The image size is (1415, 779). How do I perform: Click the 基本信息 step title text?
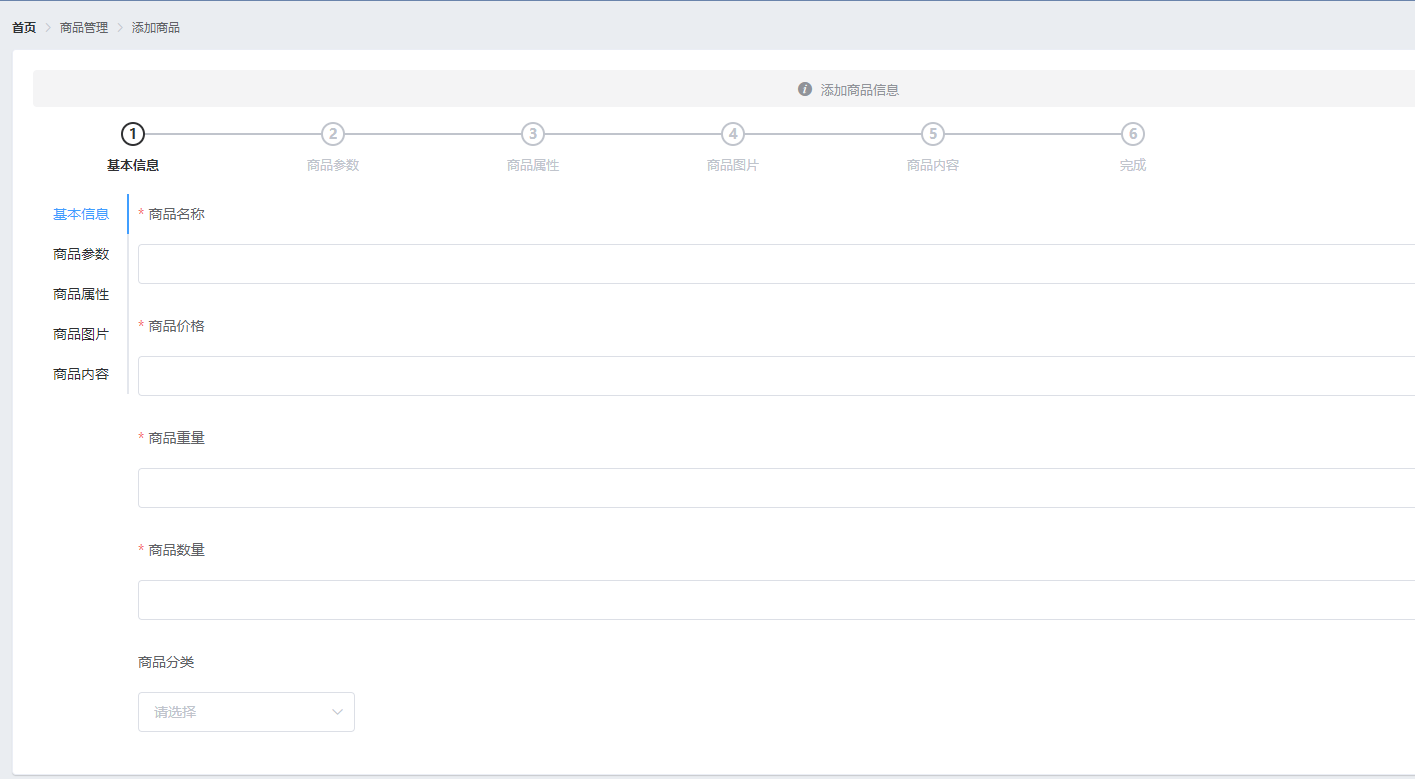133,165
